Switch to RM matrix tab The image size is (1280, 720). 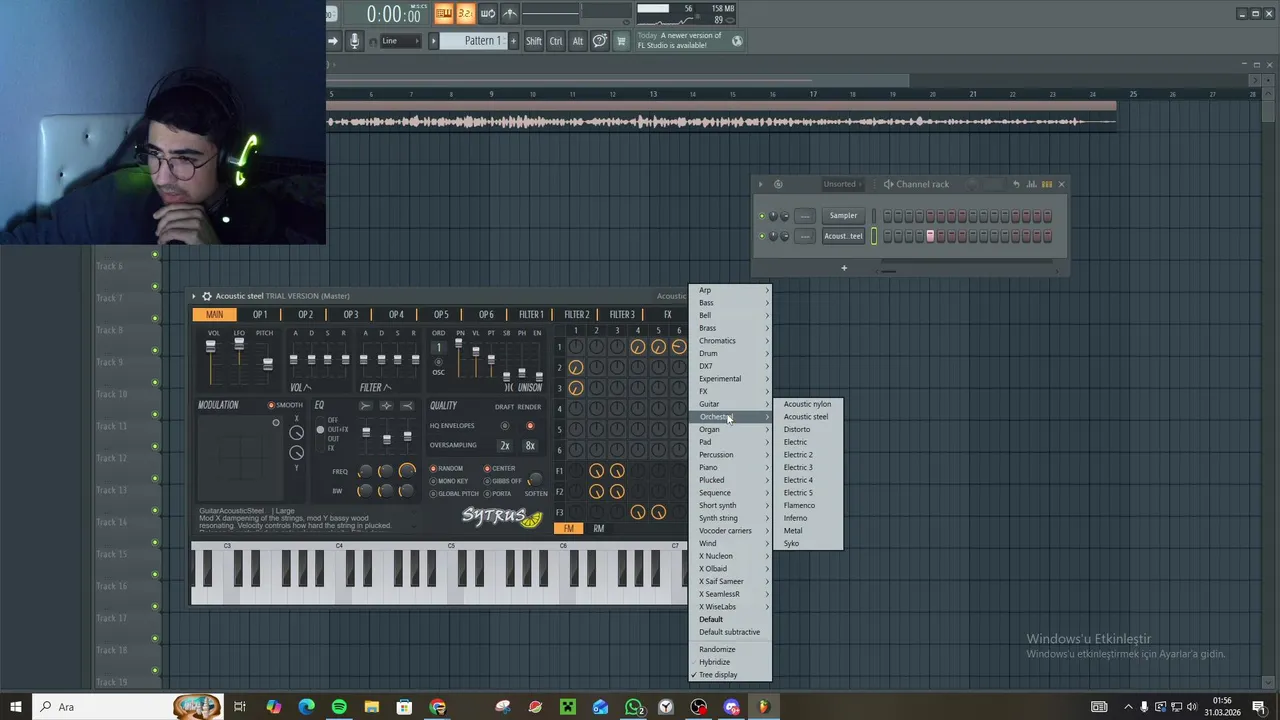tap(599, 528)
